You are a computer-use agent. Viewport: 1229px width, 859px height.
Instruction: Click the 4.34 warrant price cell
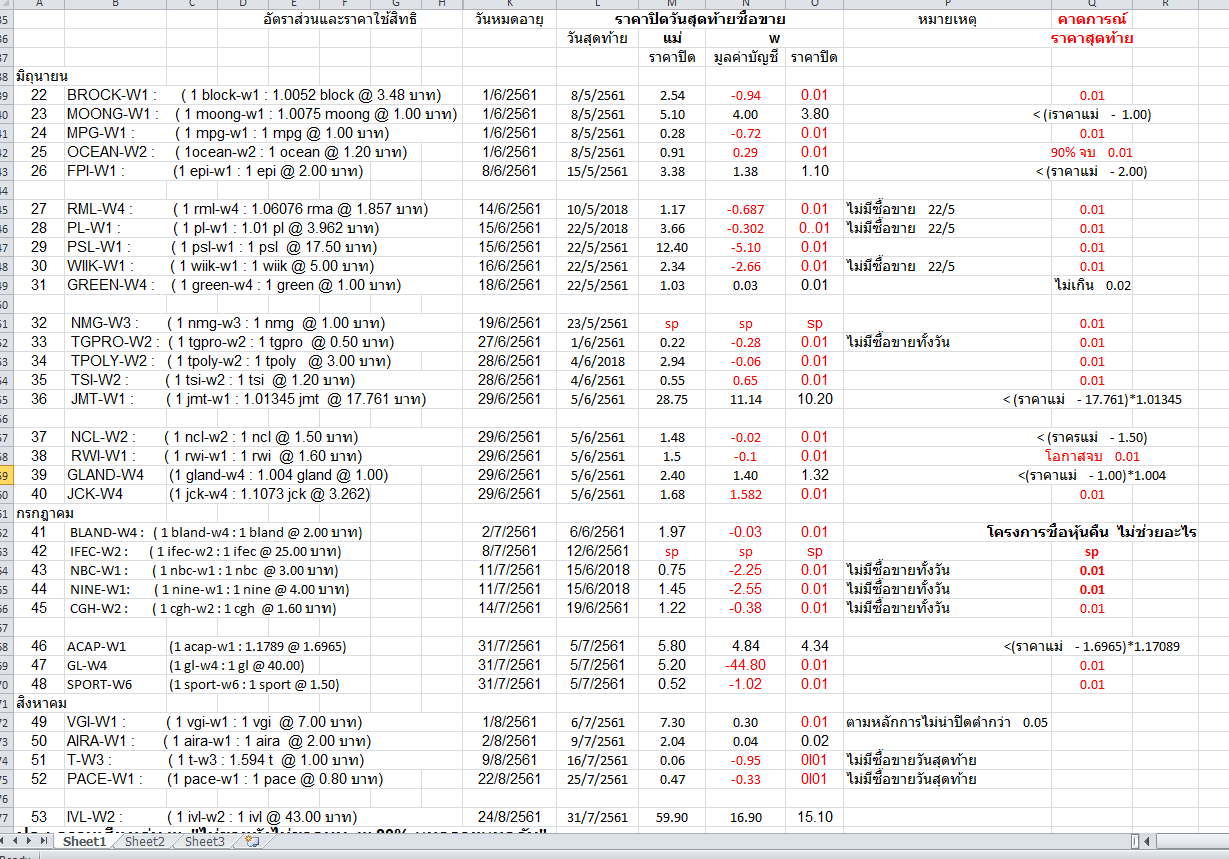814,646
